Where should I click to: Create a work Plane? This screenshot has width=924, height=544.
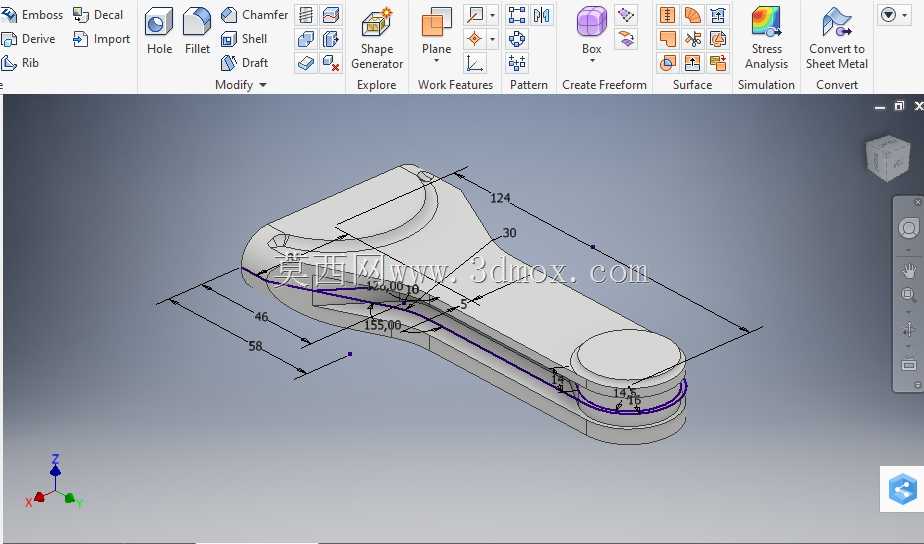tap(437, 31)
